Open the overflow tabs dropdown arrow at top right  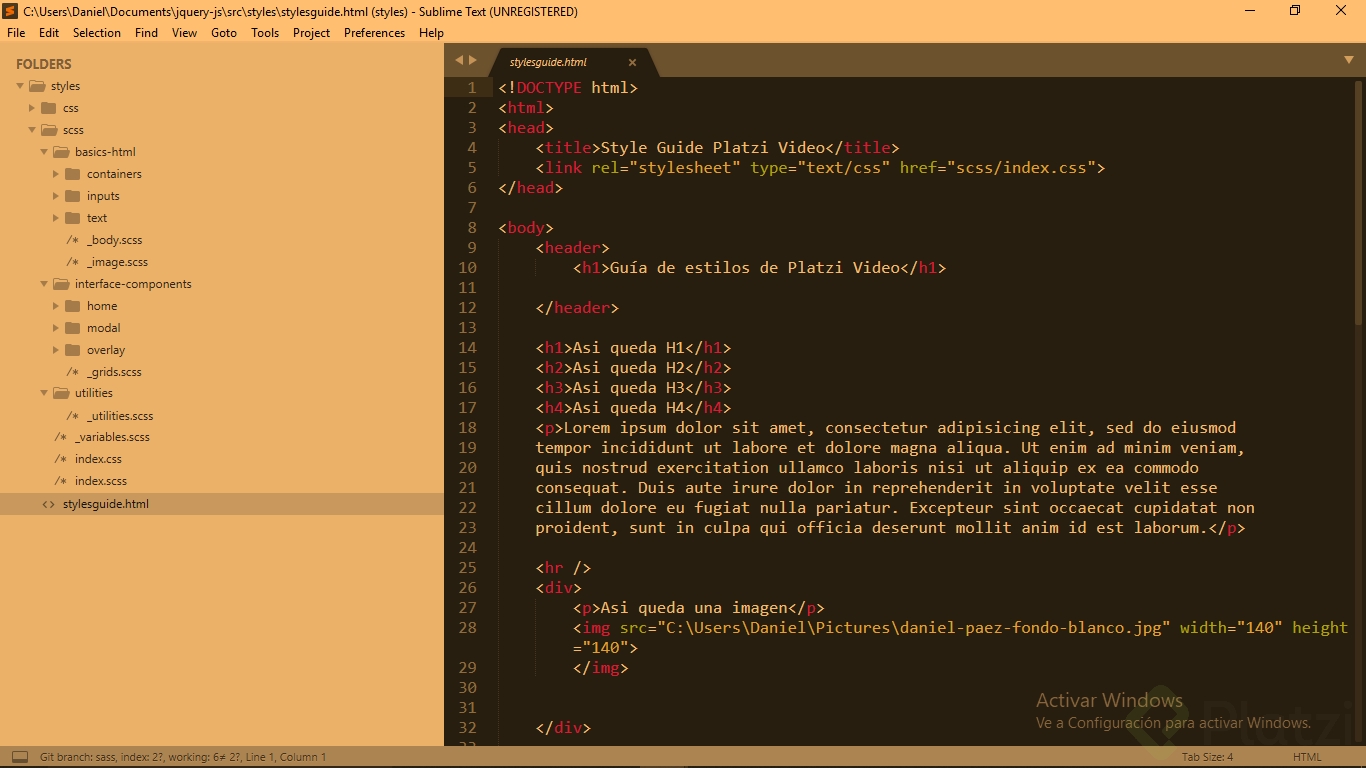pos(1349,60)
